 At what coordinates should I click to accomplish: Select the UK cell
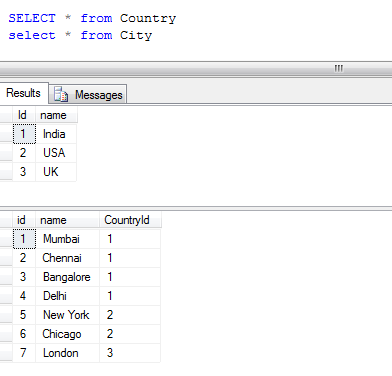coord(56,172)
